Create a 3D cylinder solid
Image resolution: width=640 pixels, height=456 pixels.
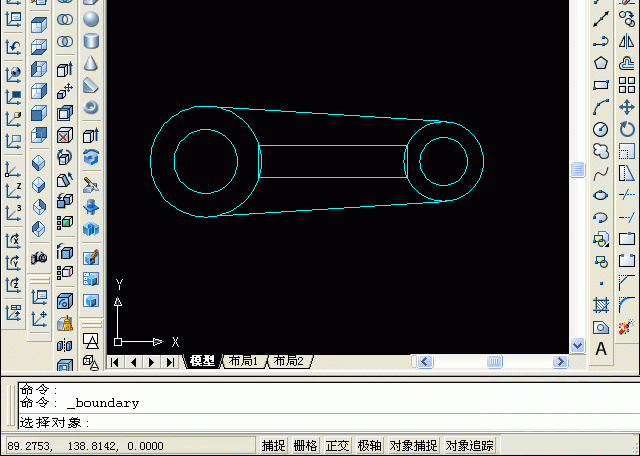pos(91,42)
